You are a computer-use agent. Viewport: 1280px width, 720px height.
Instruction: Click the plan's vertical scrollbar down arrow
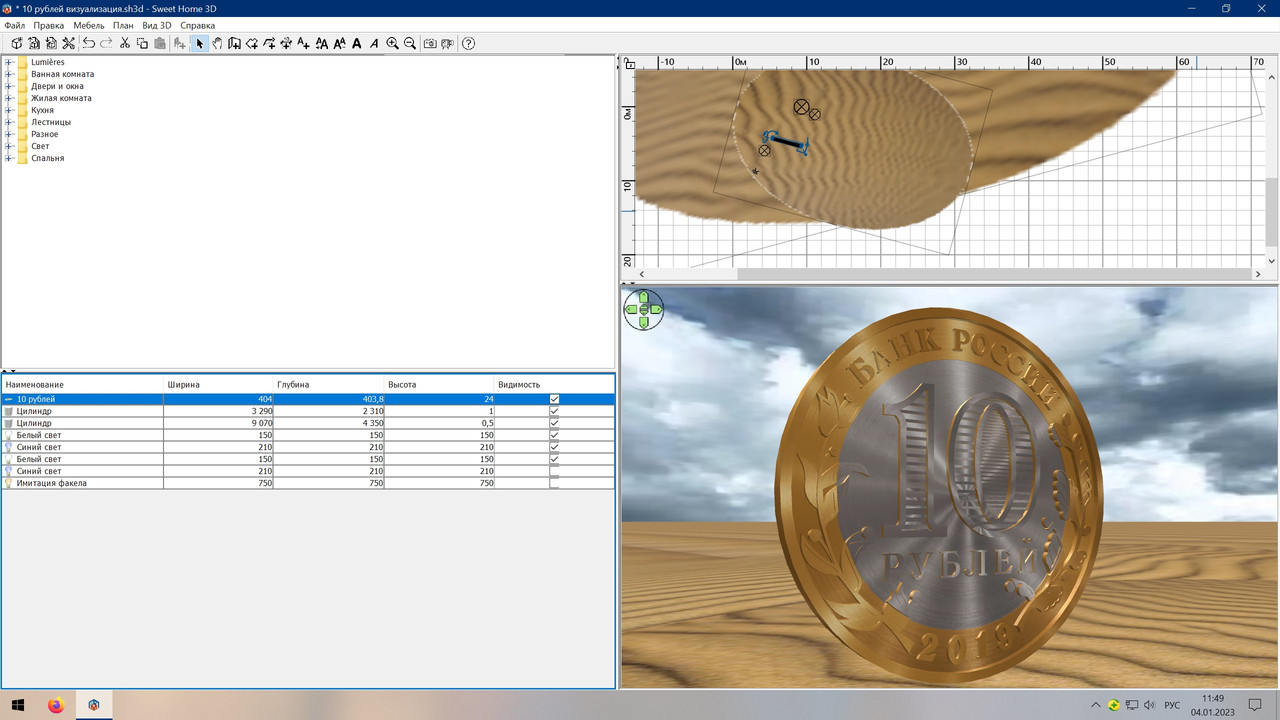1271,261
